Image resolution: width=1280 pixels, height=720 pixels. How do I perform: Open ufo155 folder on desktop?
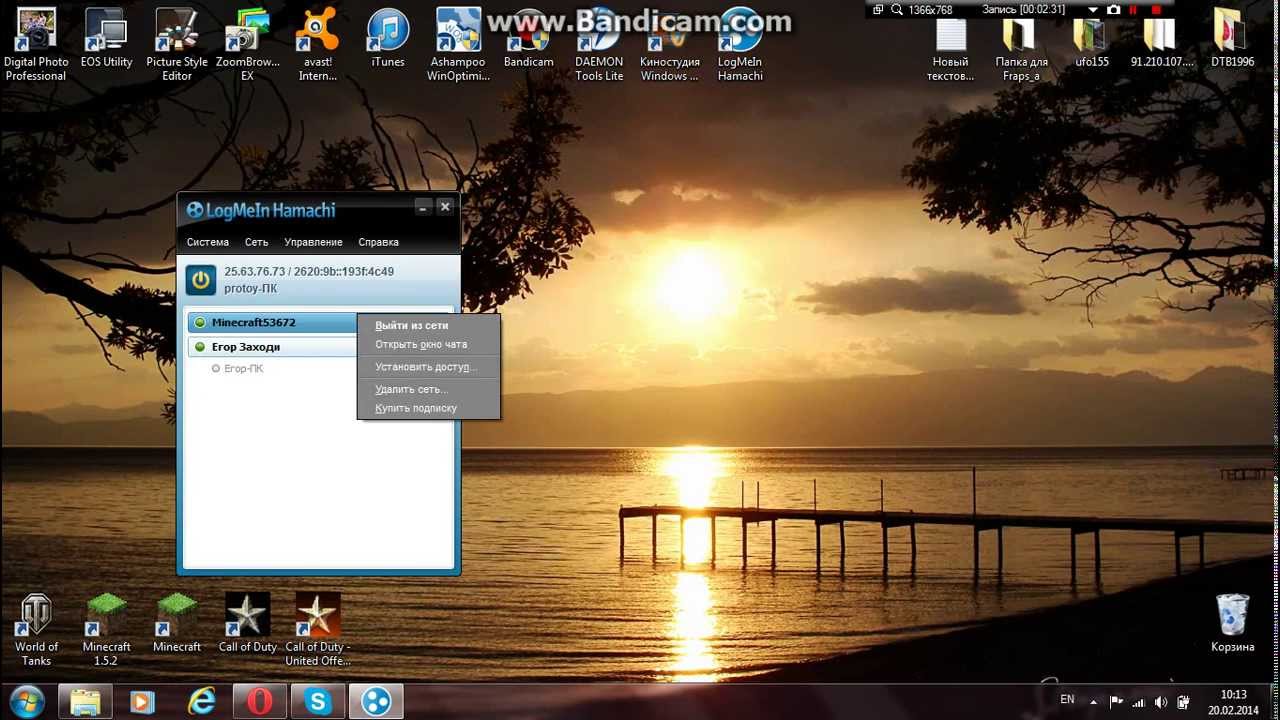coord(1092,43)
